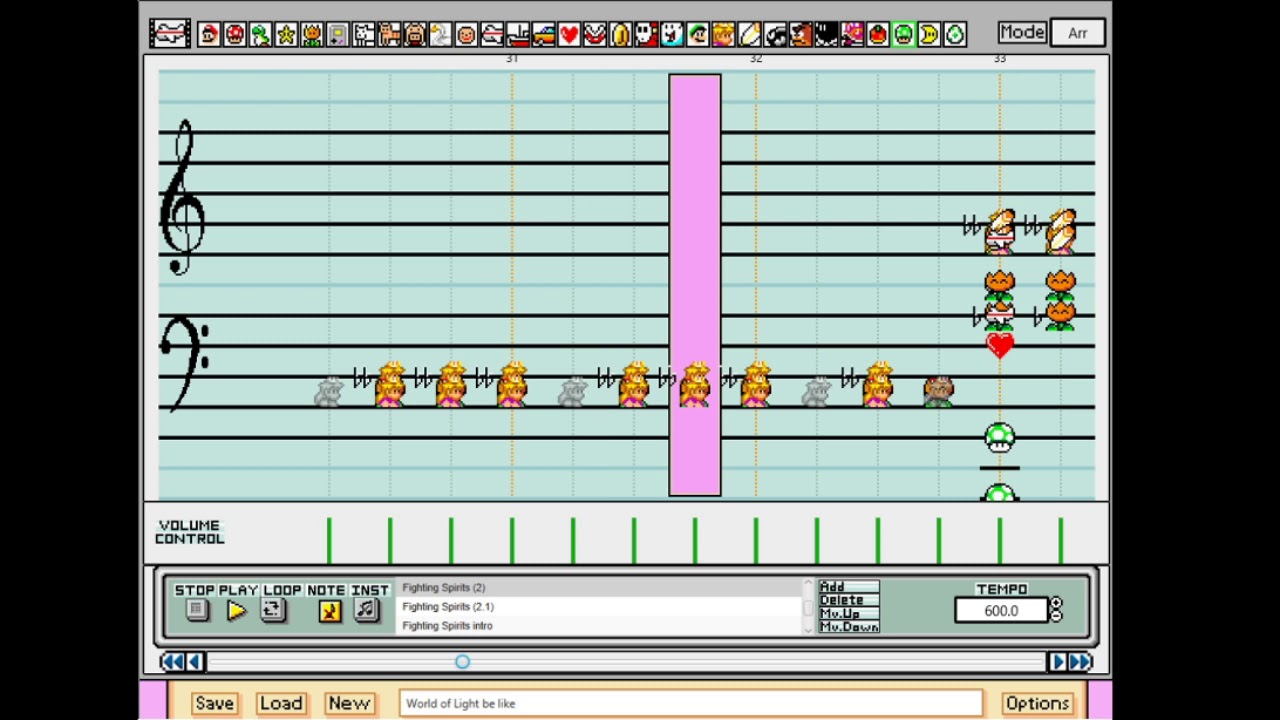
Task: Toggle the LOOP button
Action: coord(273,611)
